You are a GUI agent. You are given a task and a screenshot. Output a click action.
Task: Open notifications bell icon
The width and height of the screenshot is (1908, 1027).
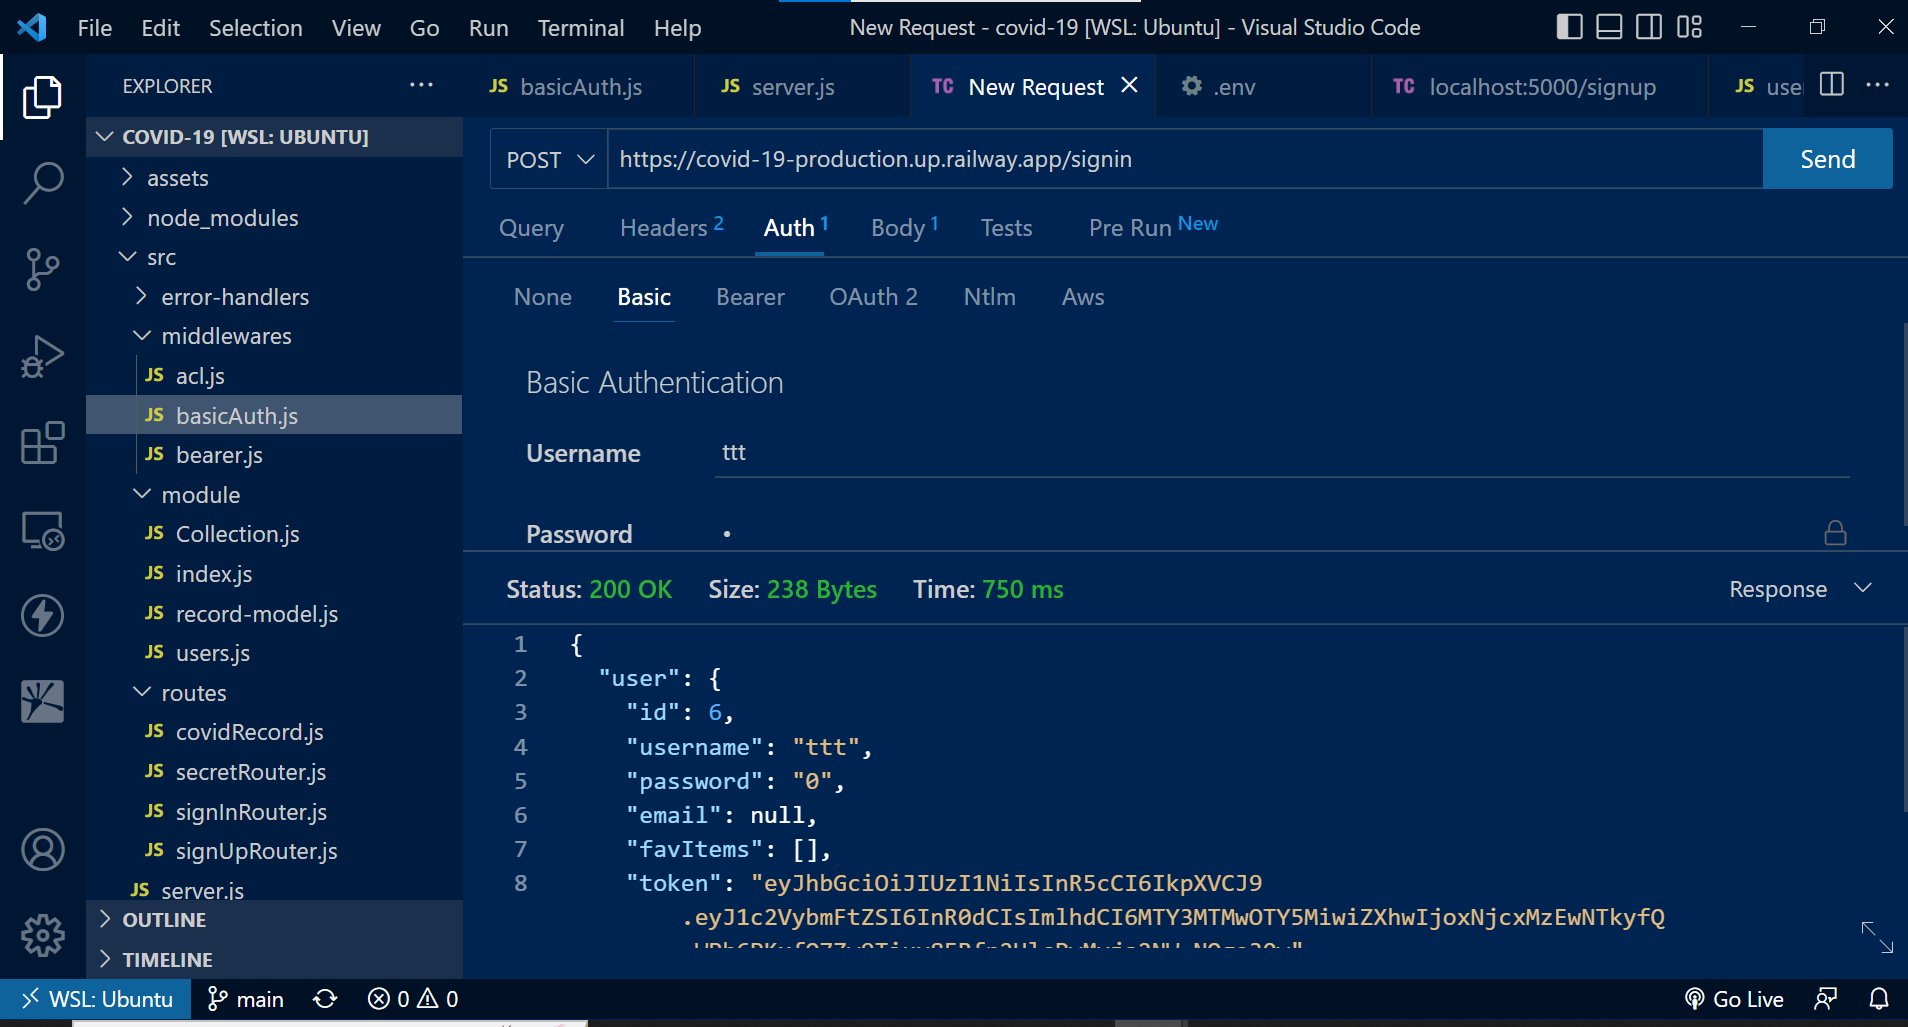(1879, 999)
